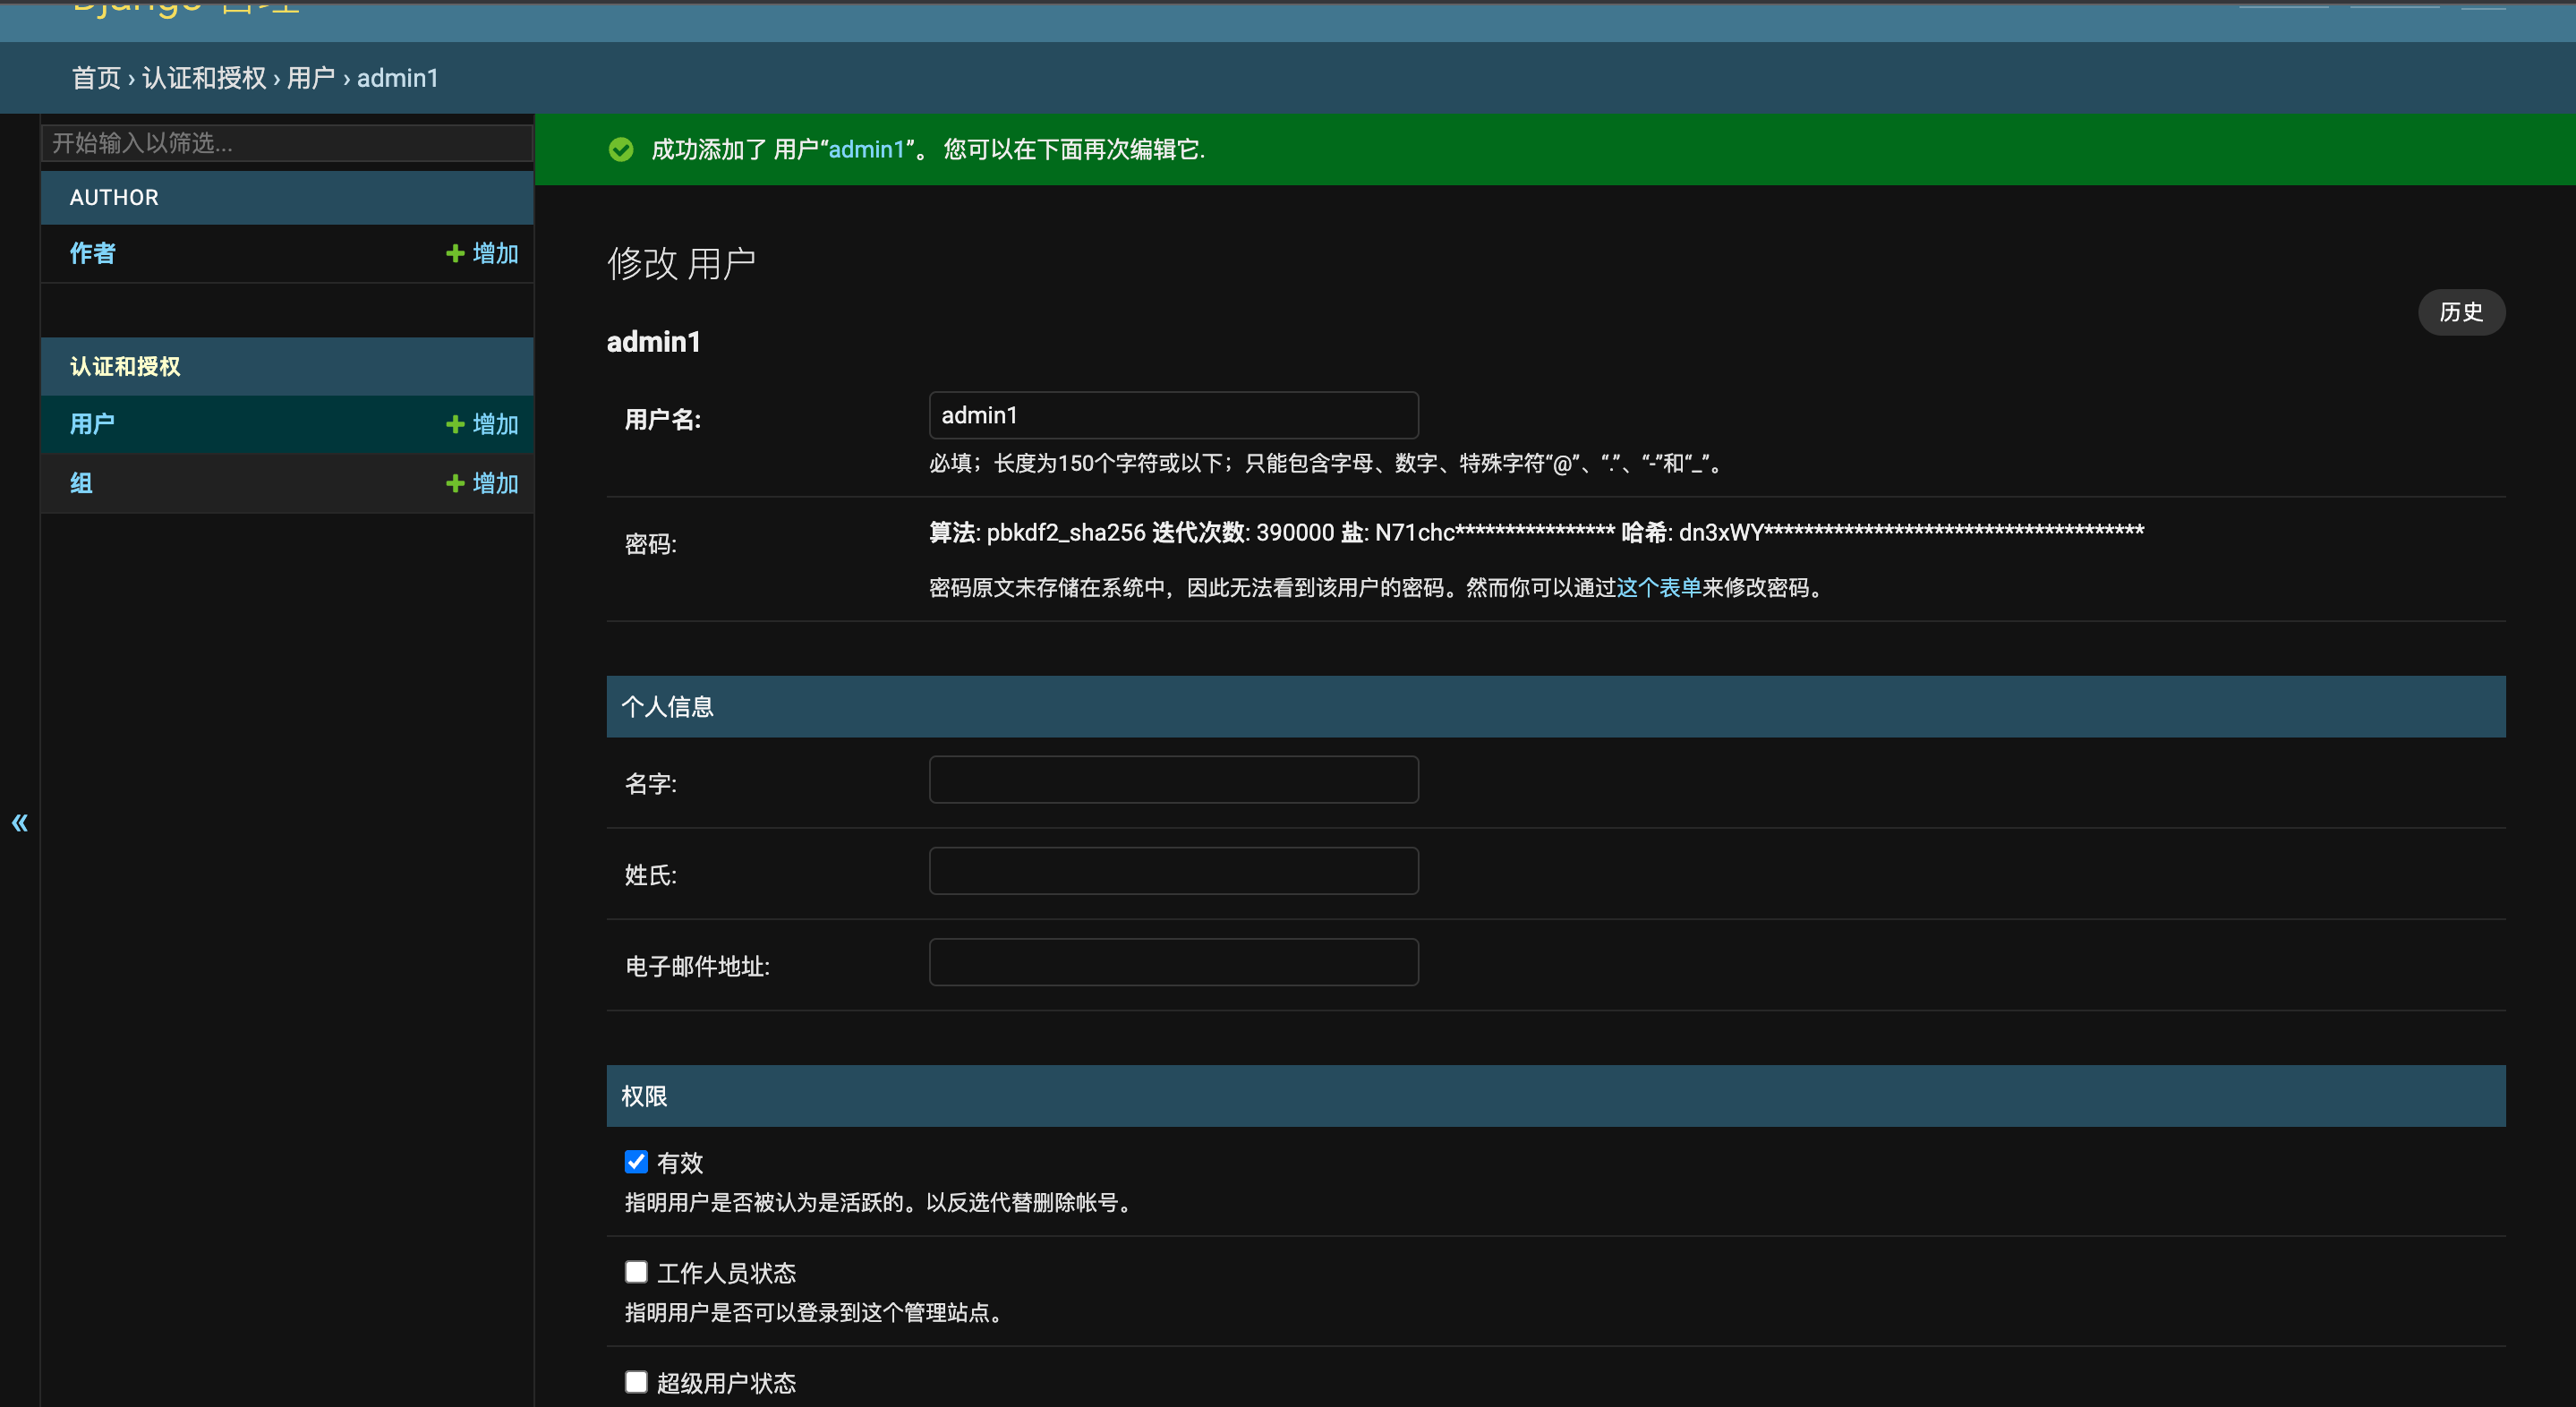Click the admin1 heading under 修改 用户
Image resolution: width=2576 pixels, height=1407 pixels.
point(654,342)
